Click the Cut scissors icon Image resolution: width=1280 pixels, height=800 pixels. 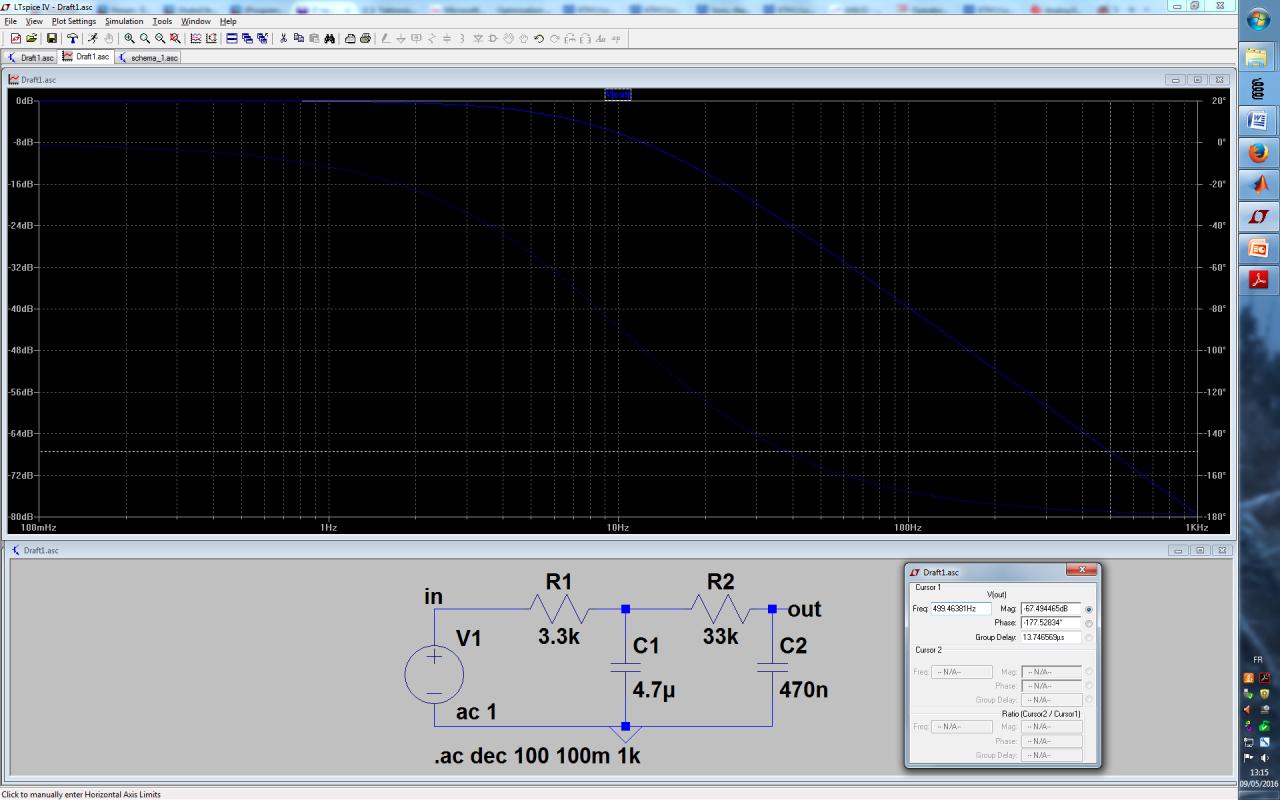283,39
